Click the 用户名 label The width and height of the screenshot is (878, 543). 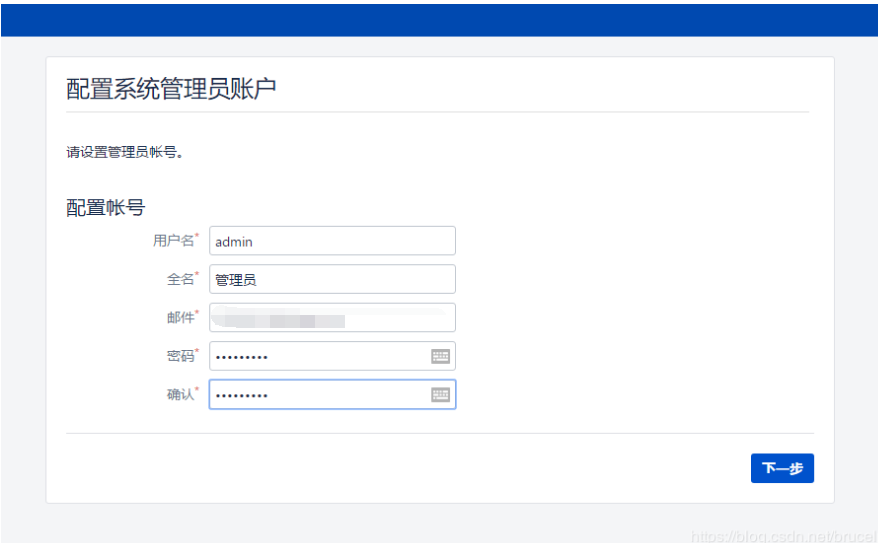click(174, 241)
